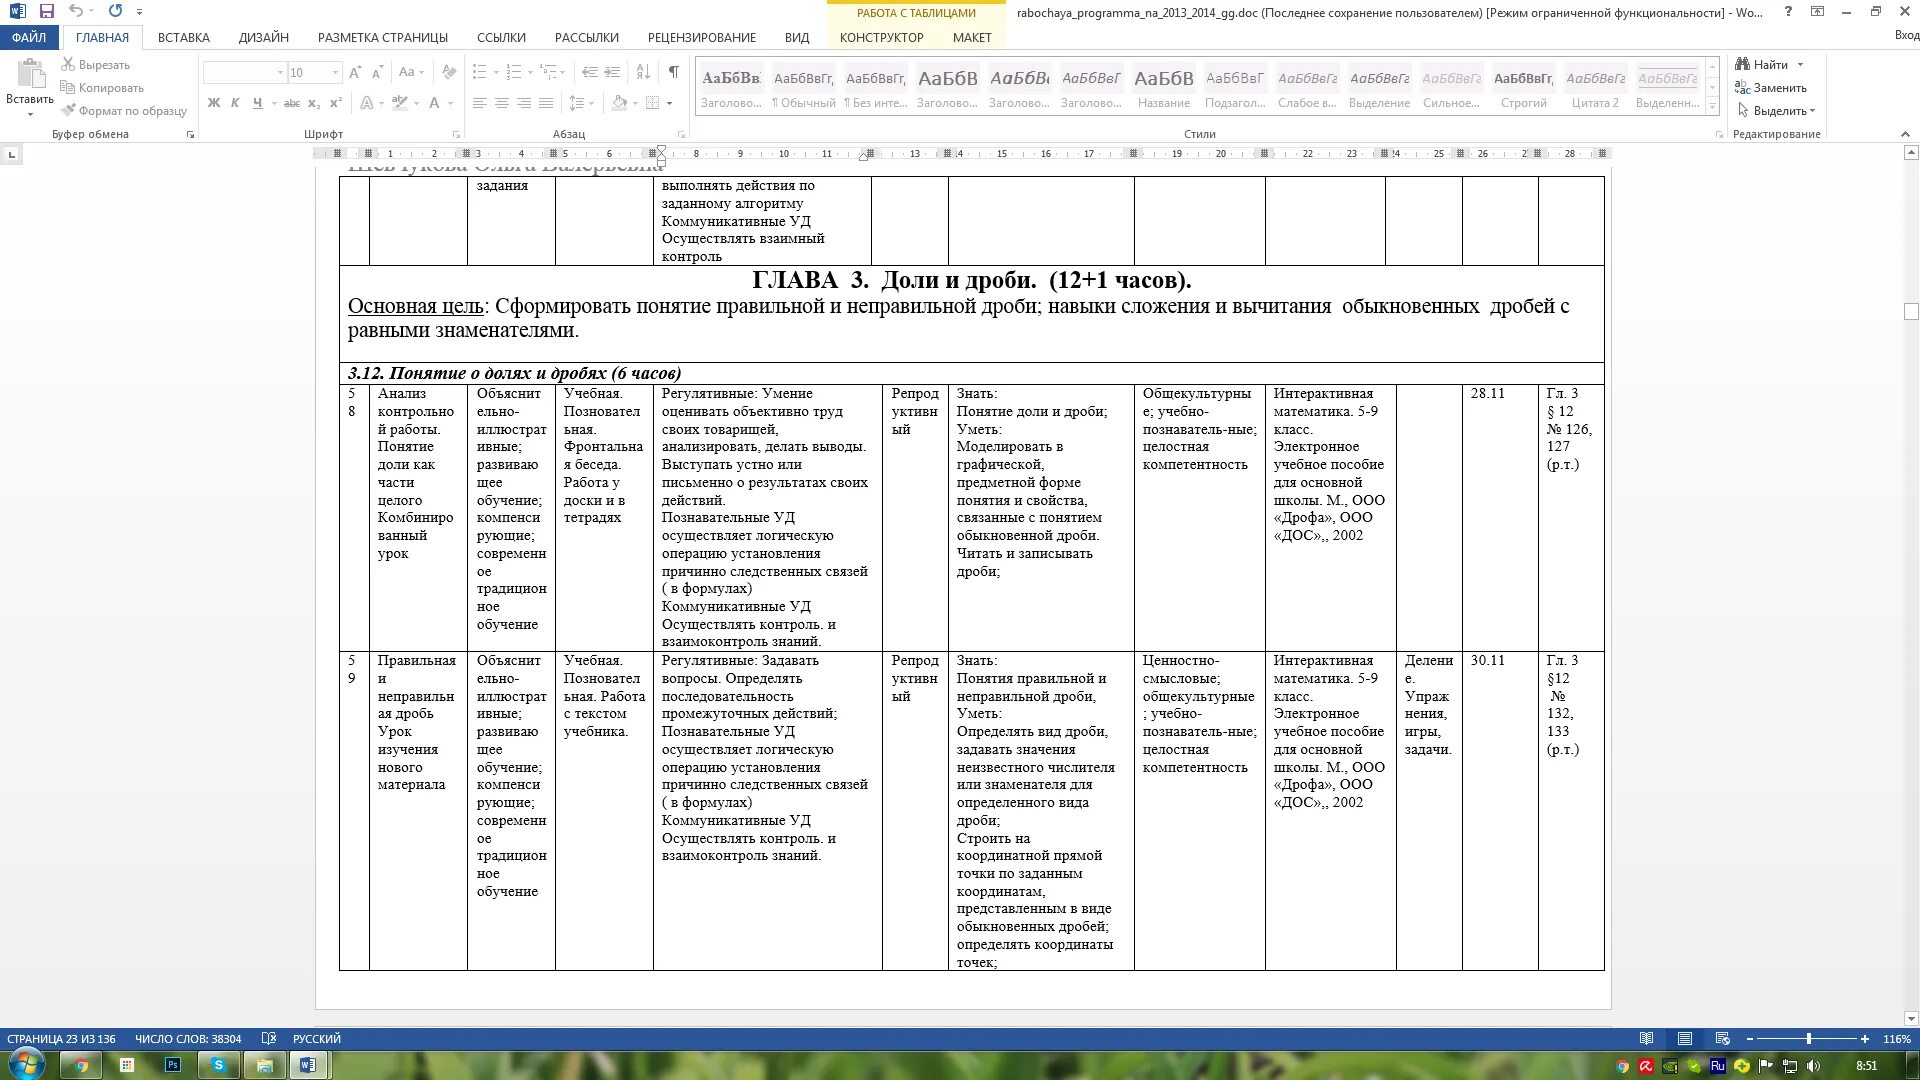Switch to the КОНСТРУКТОР table tab
This screenshot has height=1080, width=1920.
tap(882, 37)
